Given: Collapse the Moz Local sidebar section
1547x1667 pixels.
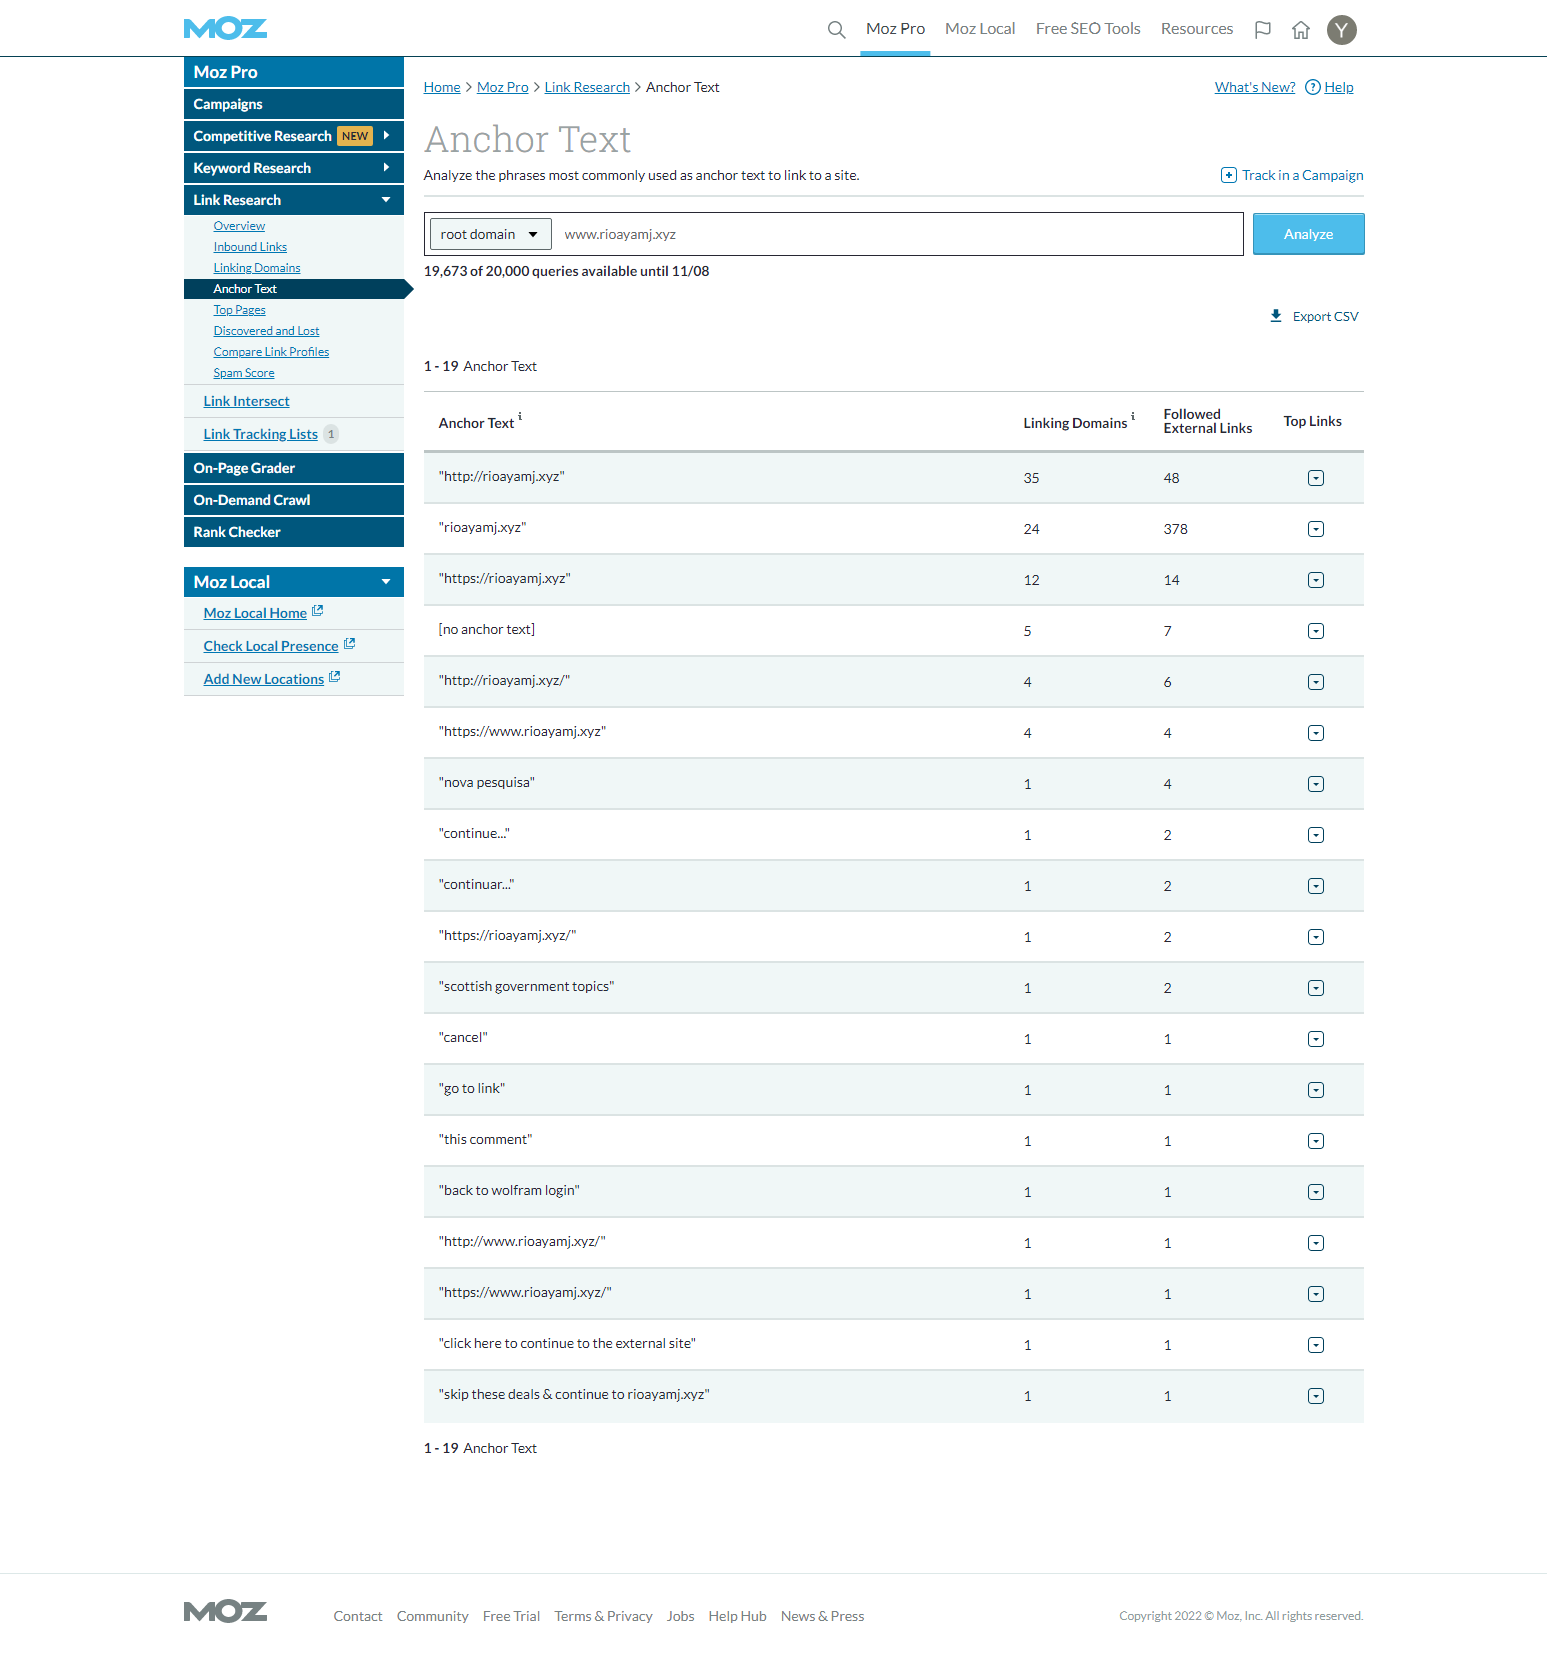Looking at the screenshot, I should pos(386,581).
